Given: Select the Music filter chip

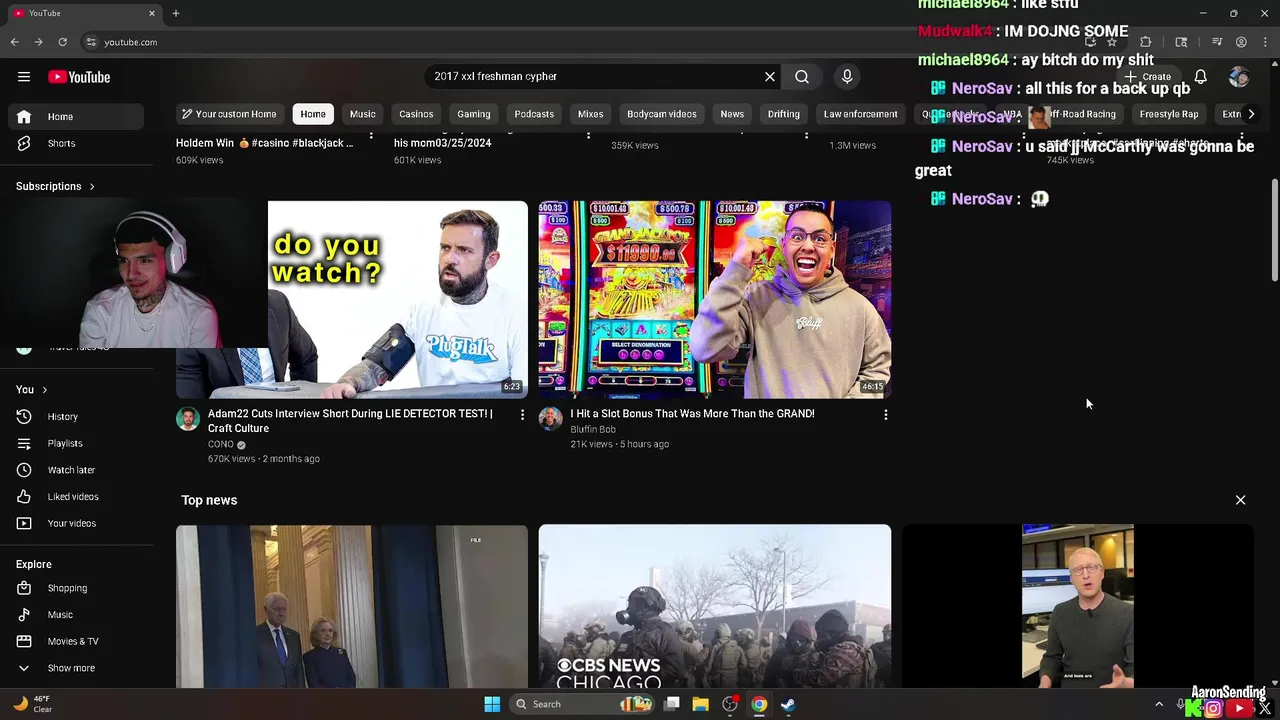Looking at the screenshot, I should (363, 114).
